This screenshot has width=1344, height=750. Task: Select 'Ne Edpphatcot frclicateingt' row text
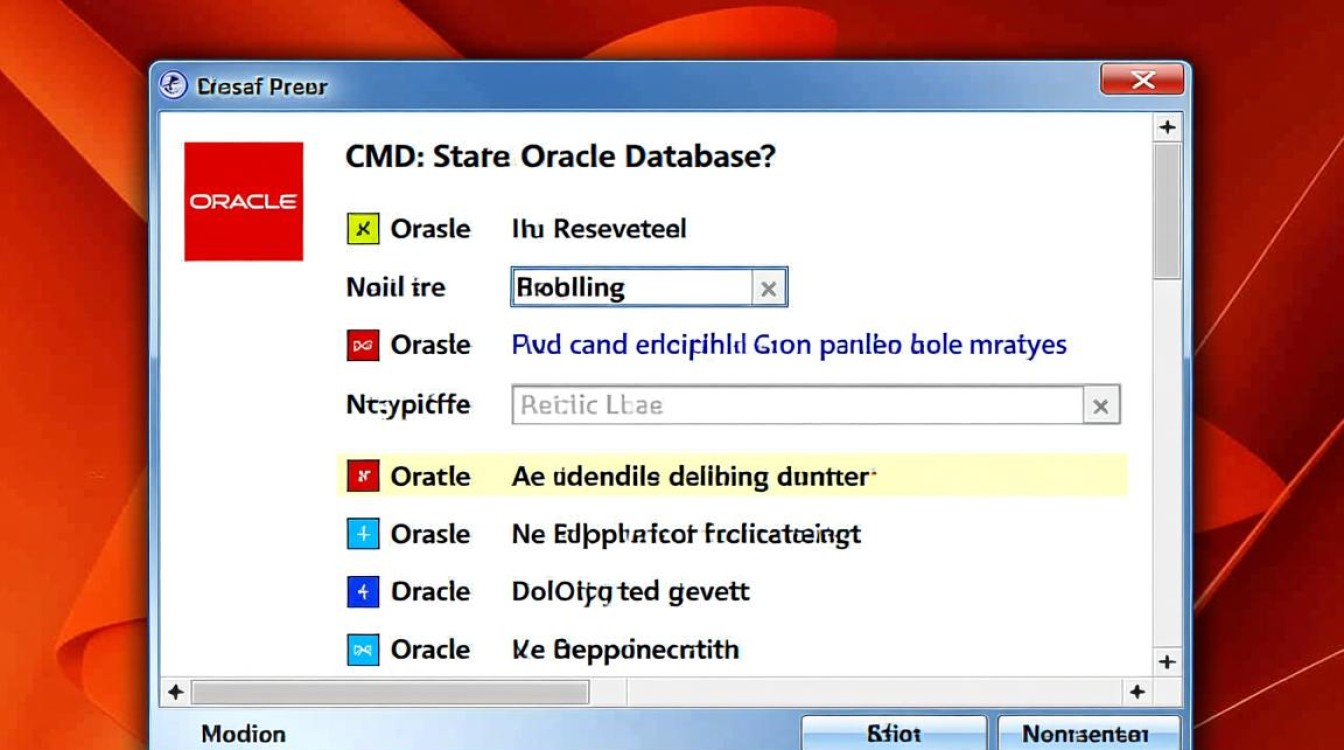pos(686,534)
